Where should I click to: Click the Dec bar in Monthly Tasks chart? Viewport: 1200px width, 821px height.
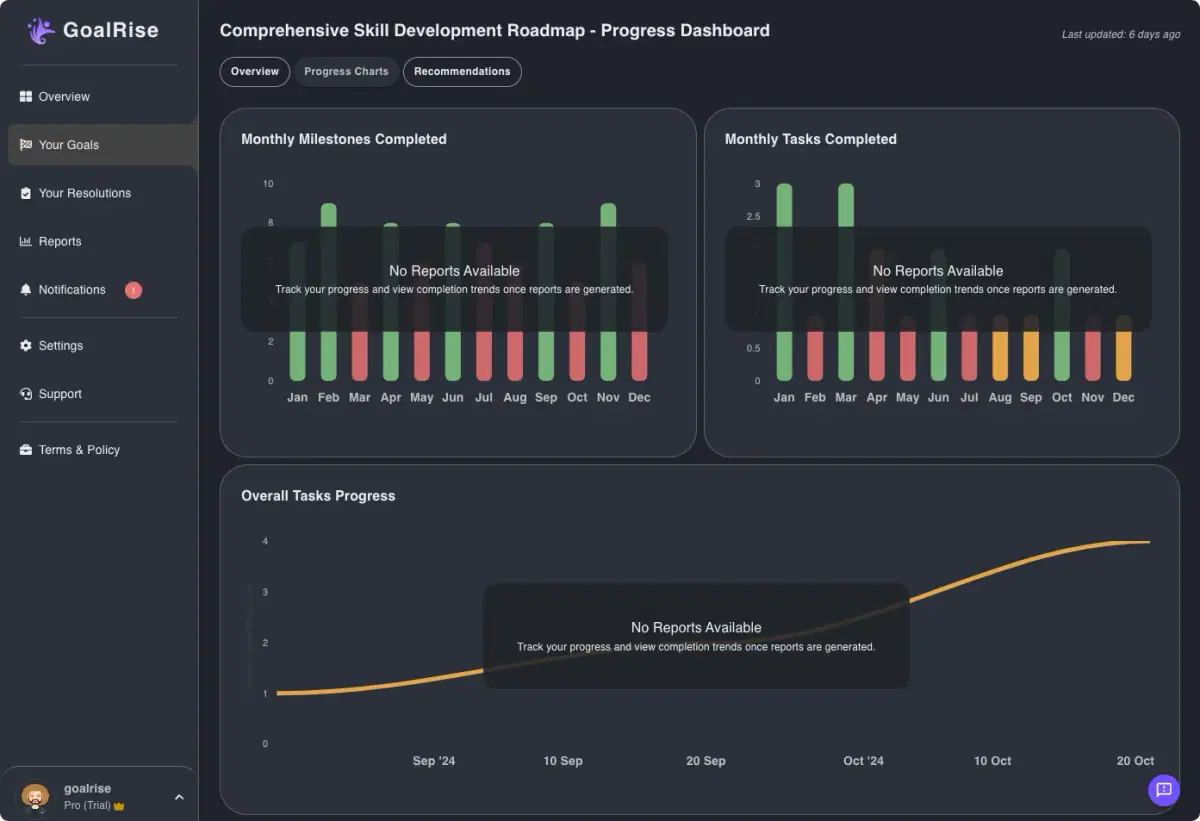(1124, 348)
